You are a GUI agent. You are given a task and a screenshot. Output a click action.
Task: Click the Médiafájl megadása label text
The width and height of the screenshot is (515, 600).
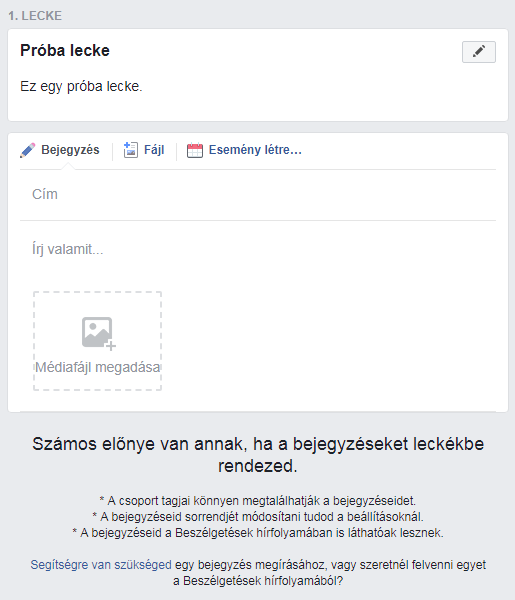coord(98,367)
